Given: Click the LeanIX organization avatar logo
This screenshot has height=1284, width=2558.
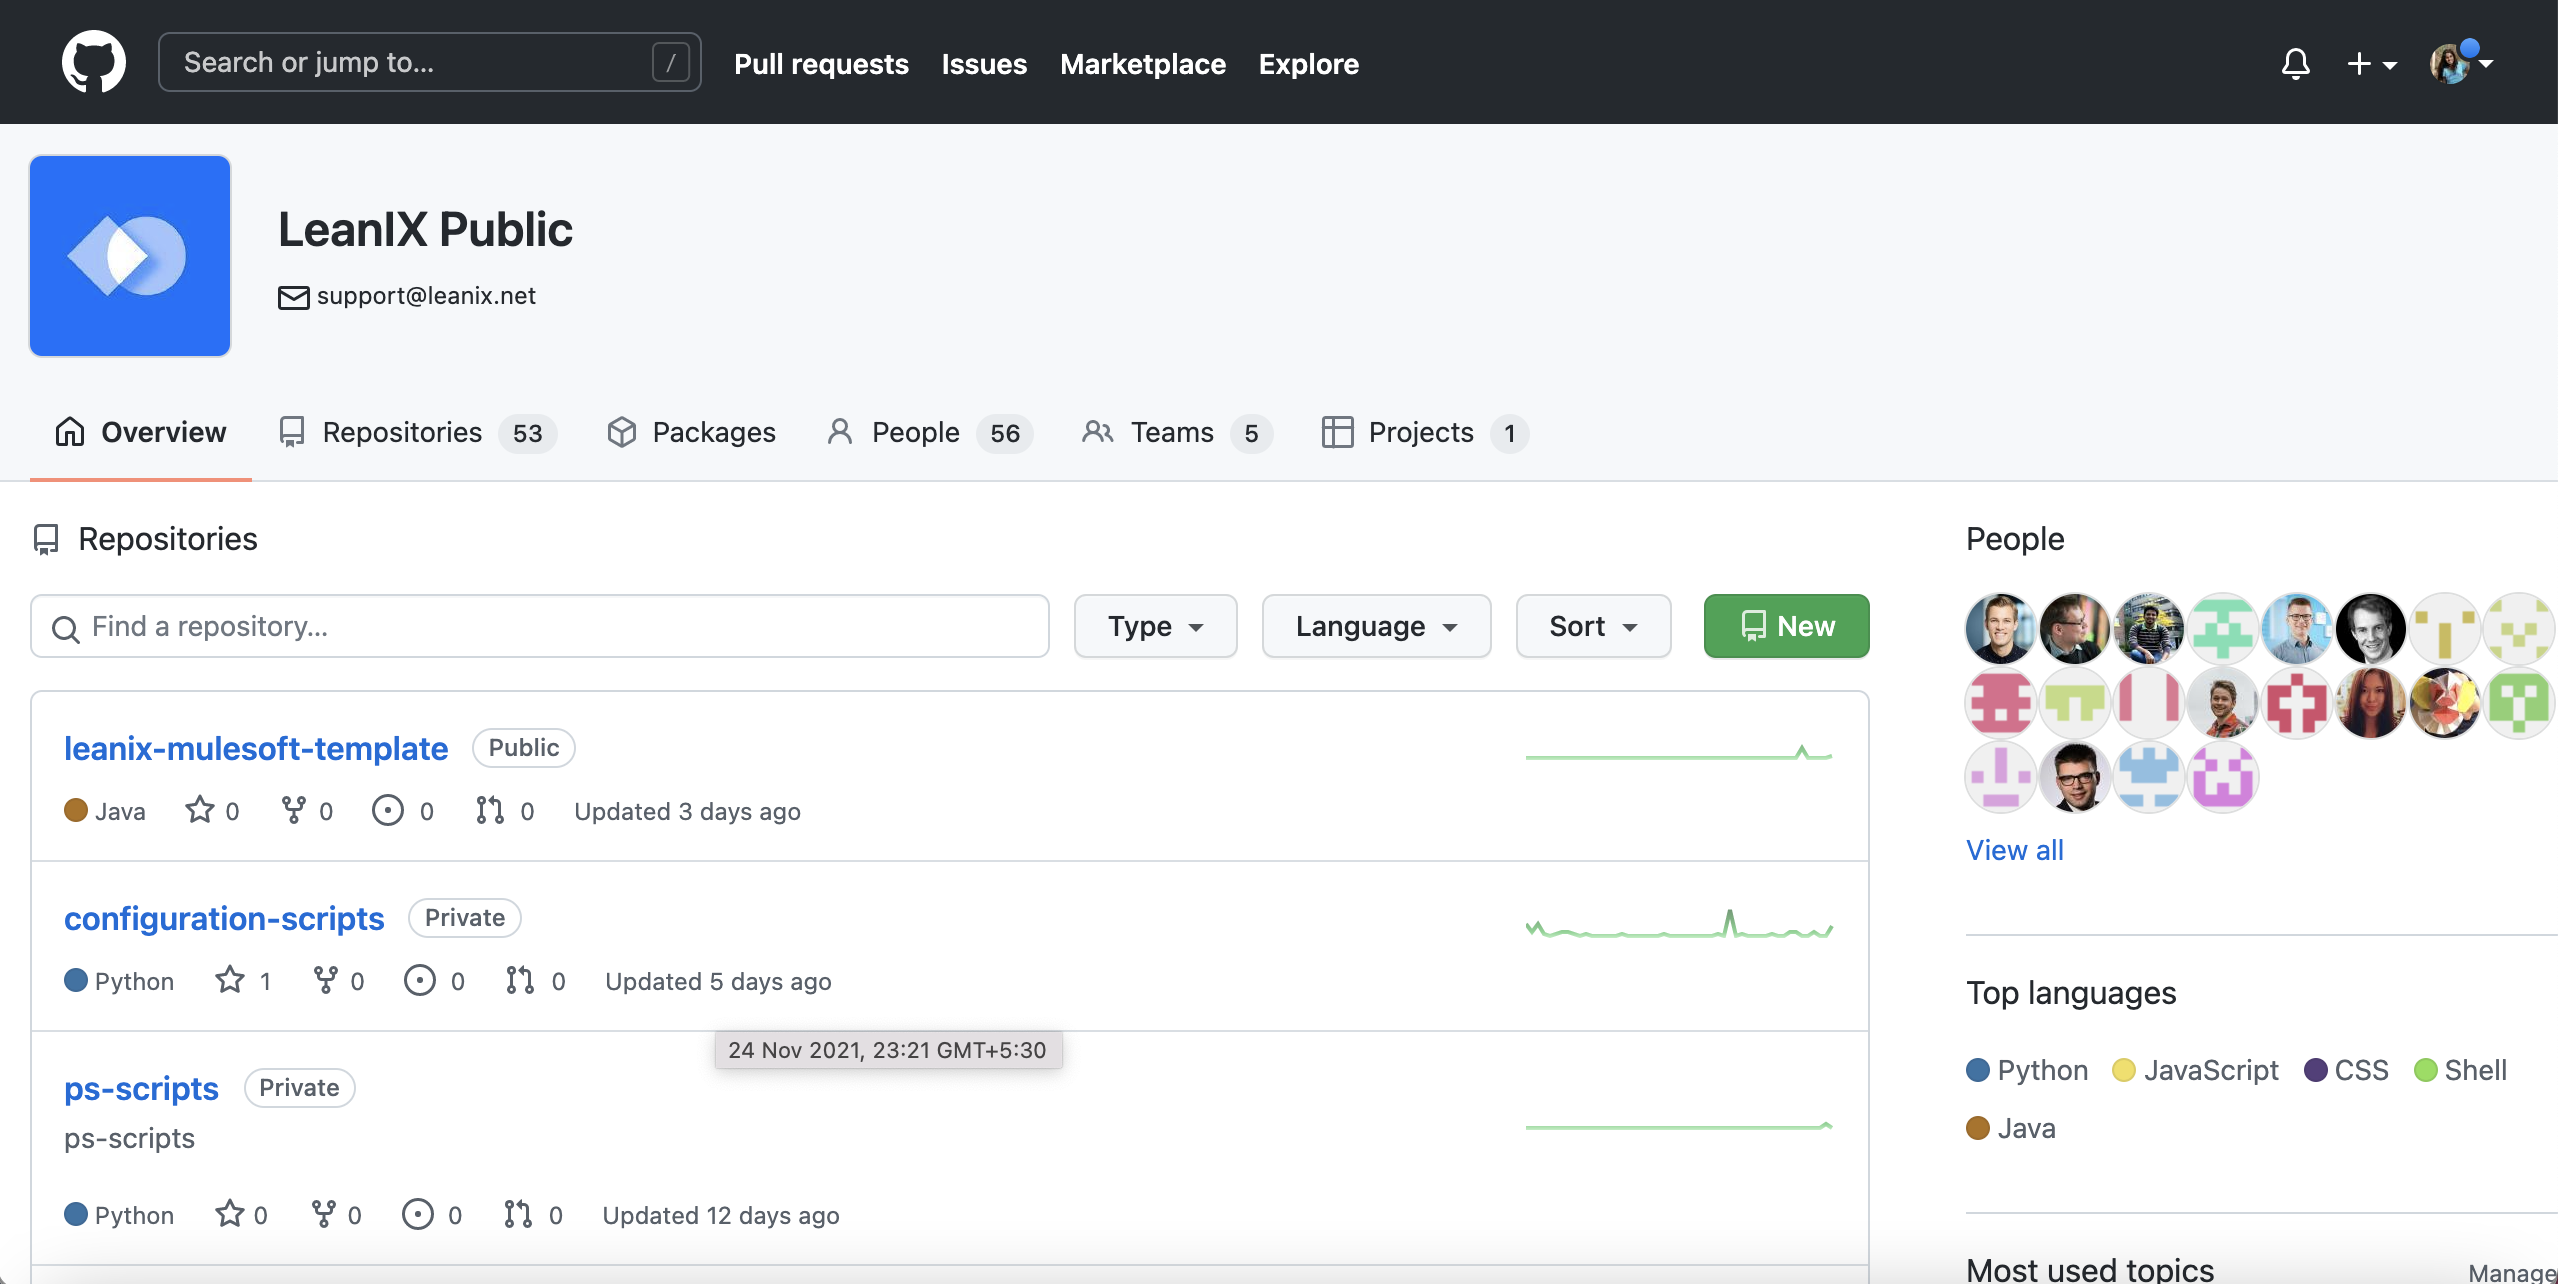Looking at the screenshot, I should pos(130,256).
